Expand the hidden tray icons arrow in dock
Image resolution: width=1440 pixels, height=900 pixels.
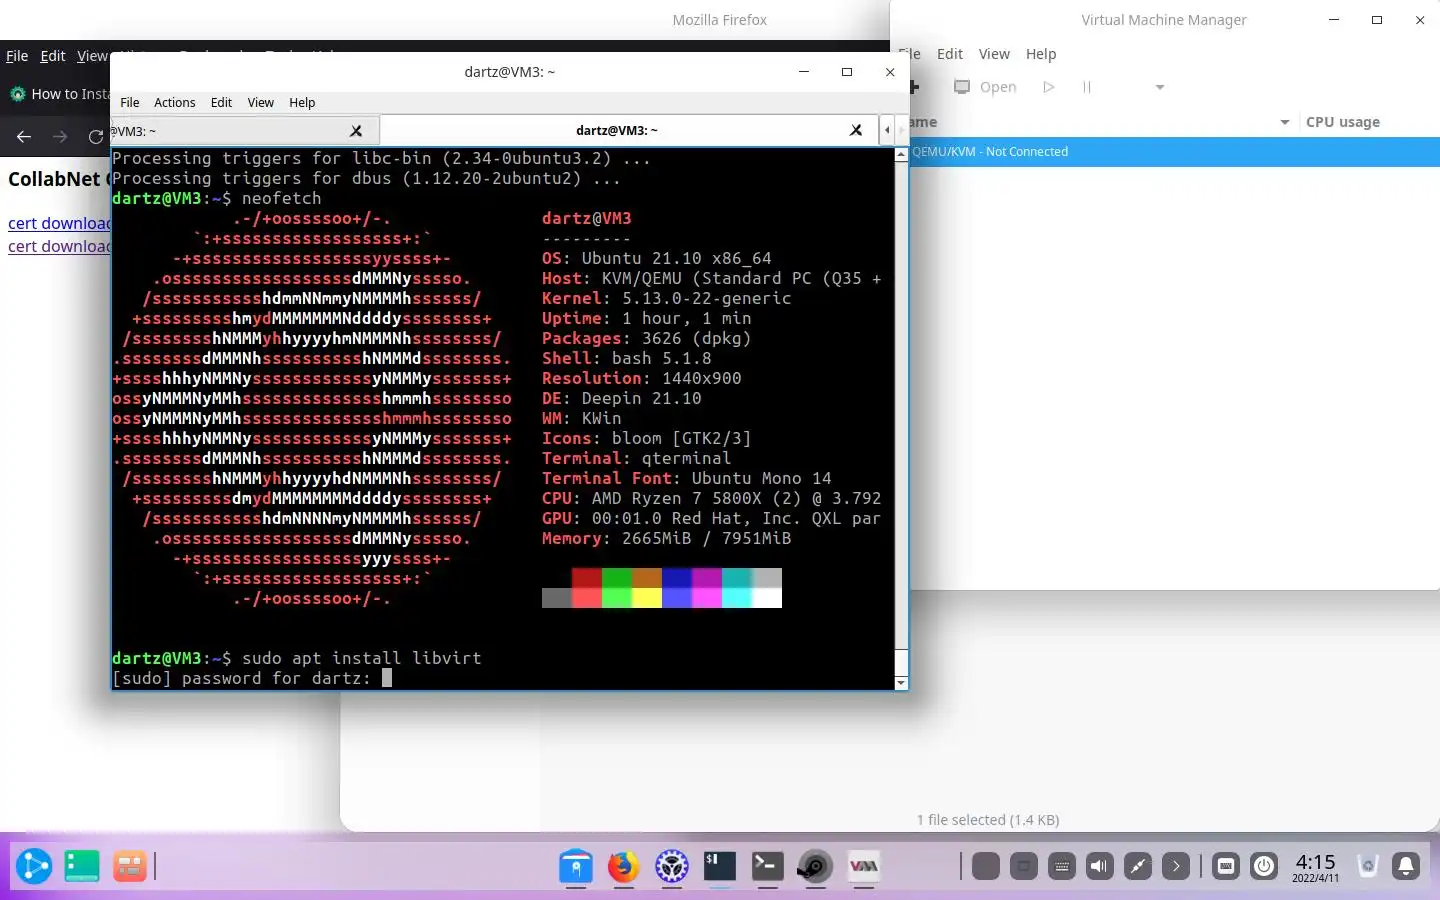coord(1176,866)
